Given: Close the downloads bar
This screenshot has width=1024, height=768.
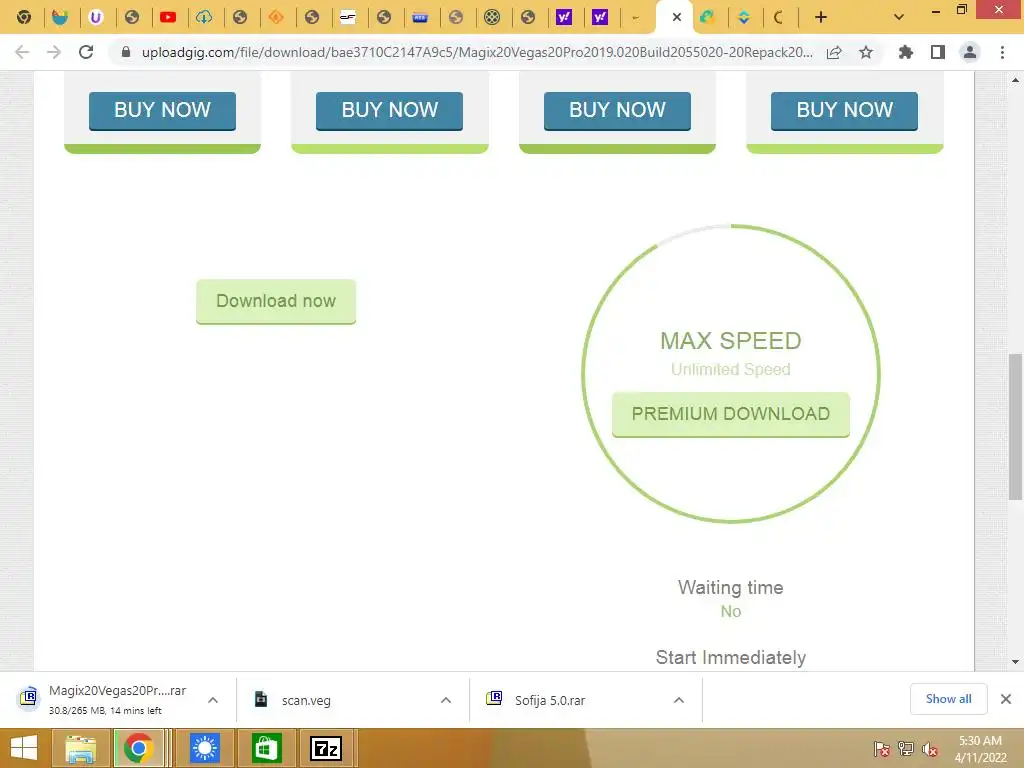Looking at the screenshot, I should click(x=1006, y=699).
